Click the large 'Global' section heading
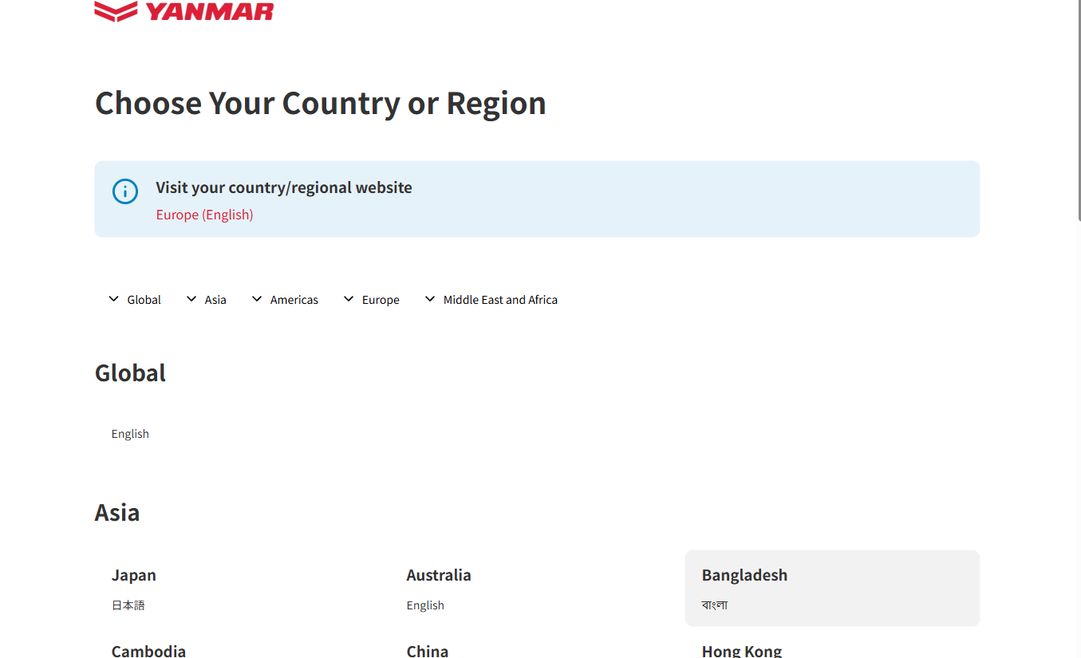This screenshot has height=658, width=1081. [x=130, y=373]
